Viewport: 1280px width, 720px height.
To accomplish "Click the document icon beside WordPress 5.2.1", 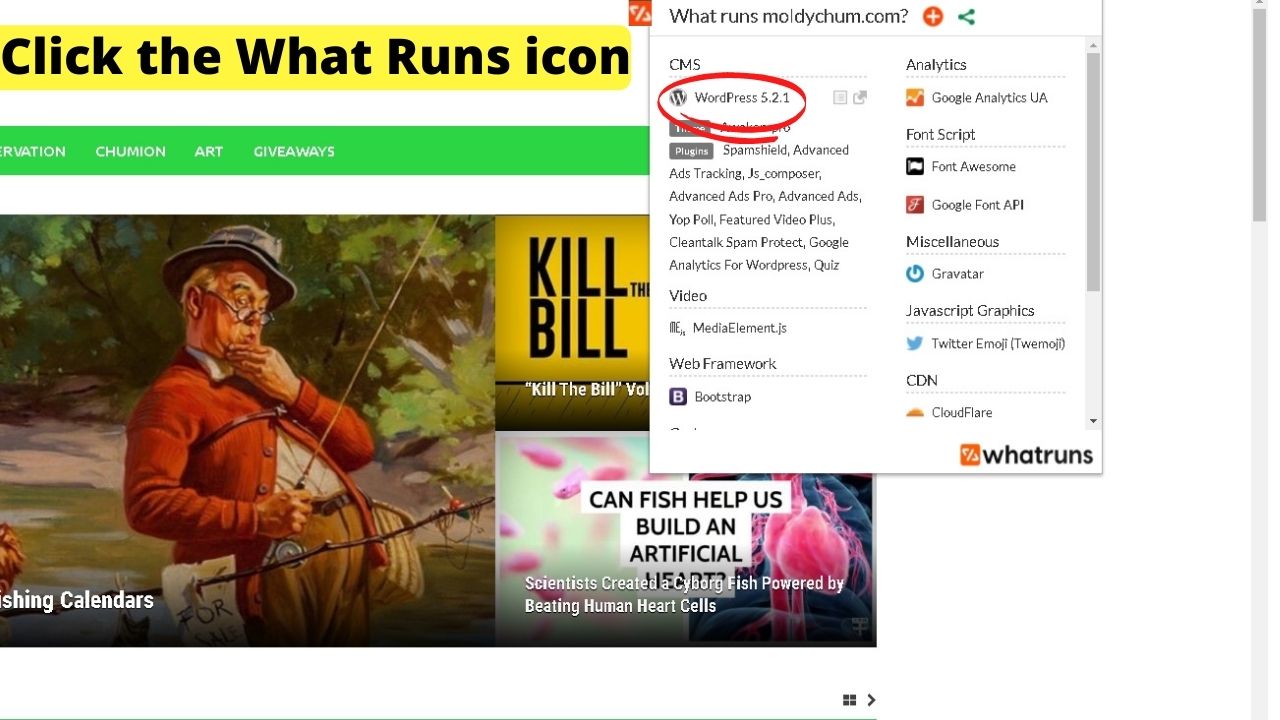I will click(840, 98).
